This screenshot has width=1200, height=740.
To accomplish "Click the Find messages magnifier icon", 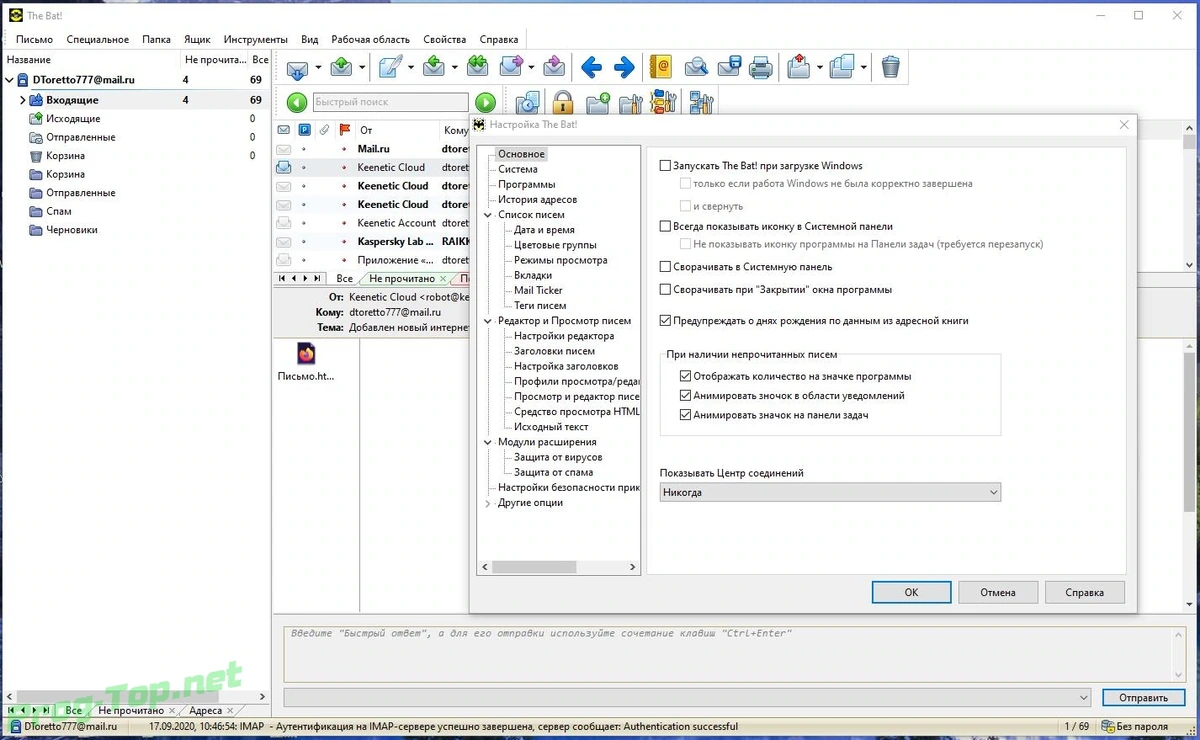I will pyautogui.click(x=696, y=68).
